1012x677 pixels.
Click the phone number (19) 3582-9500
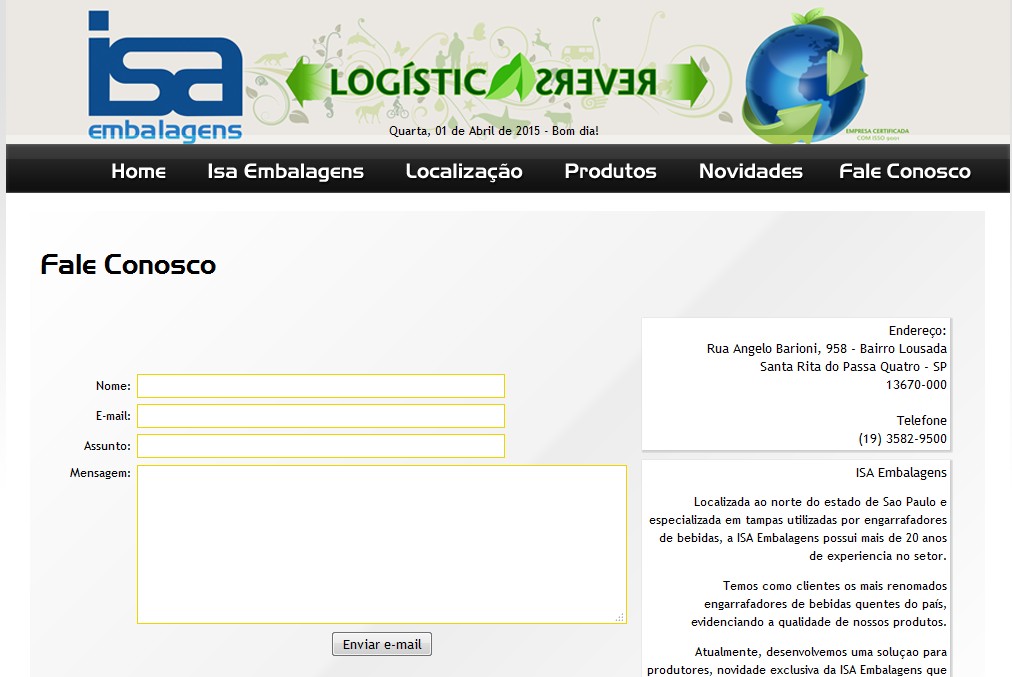tap(902, 439)
